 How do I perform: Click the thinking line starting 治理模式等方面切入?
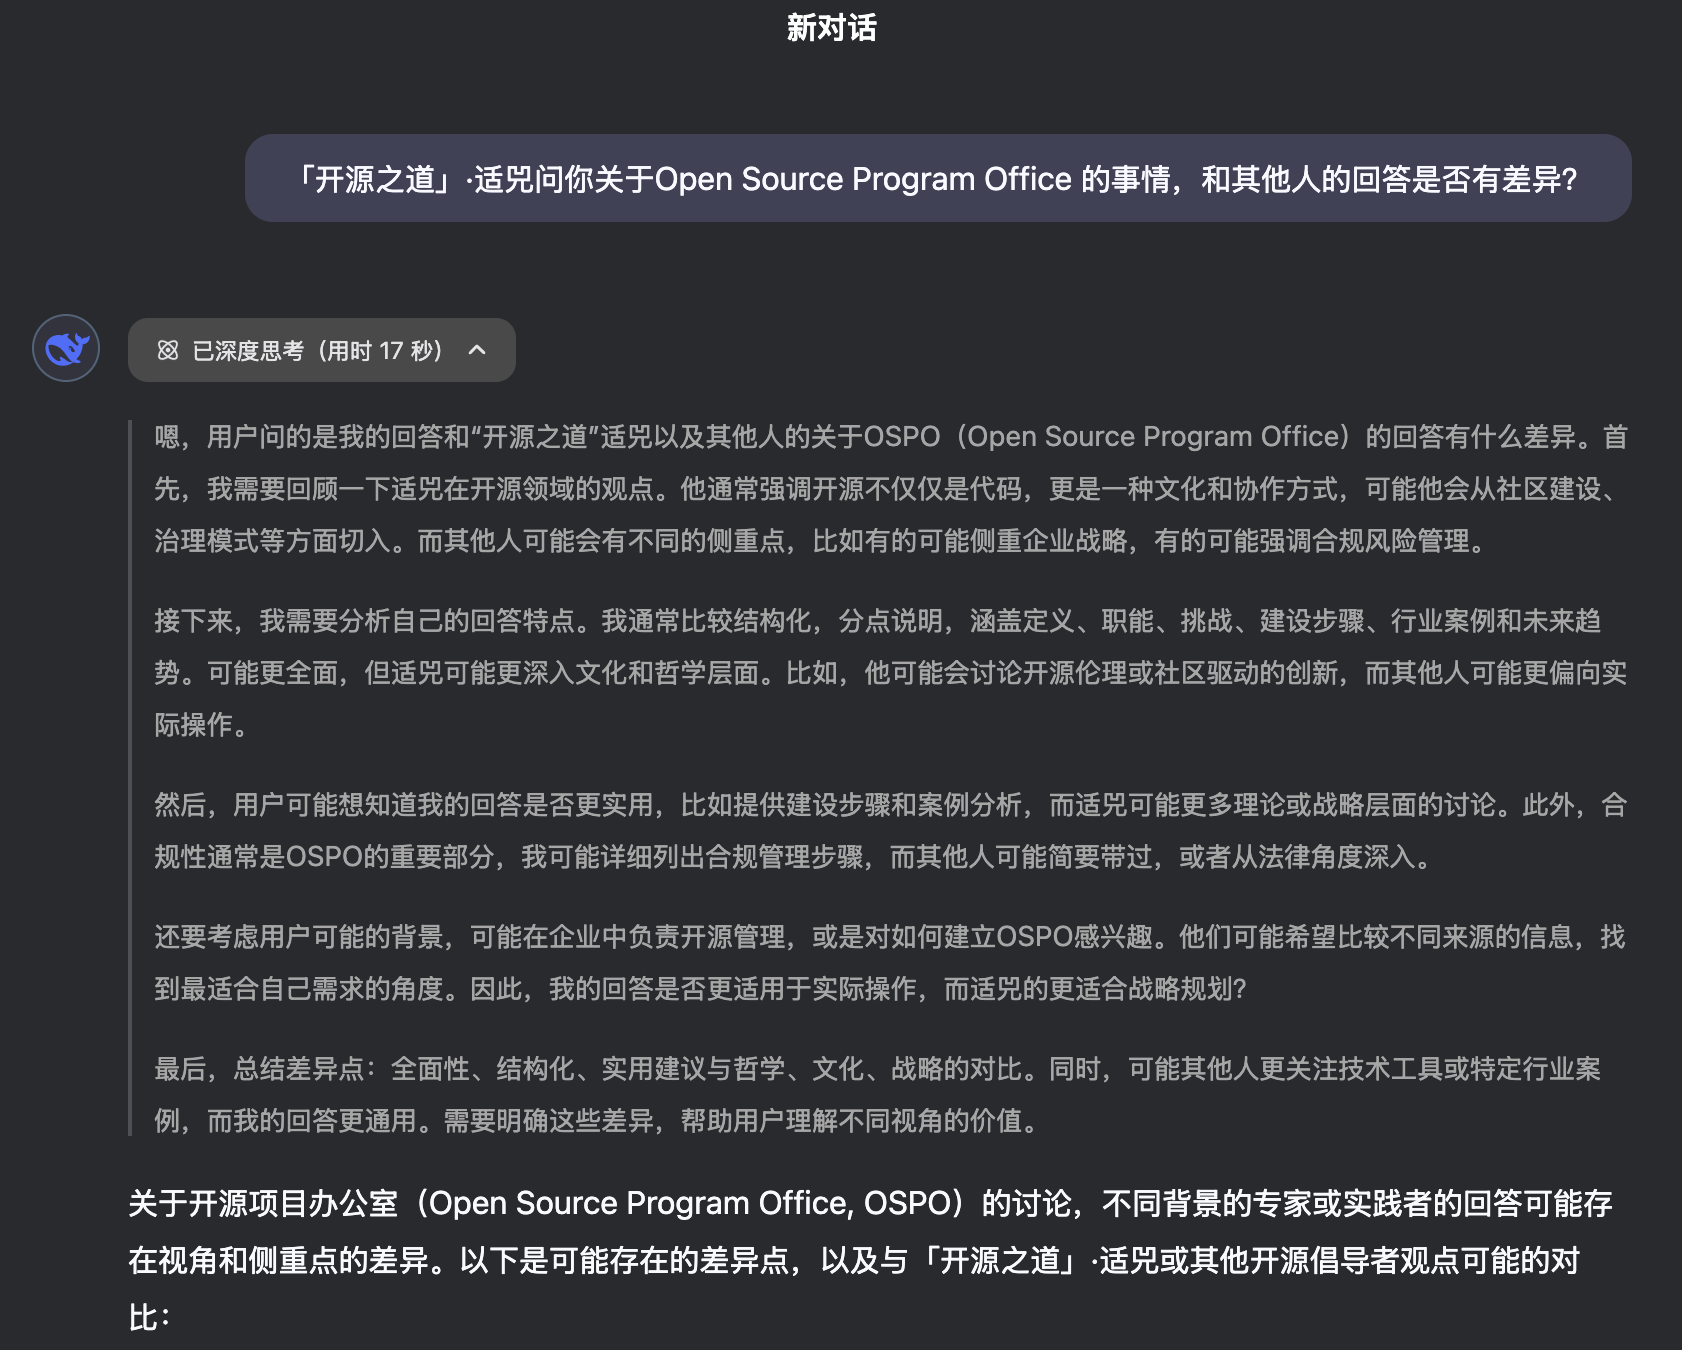(820, 541)
